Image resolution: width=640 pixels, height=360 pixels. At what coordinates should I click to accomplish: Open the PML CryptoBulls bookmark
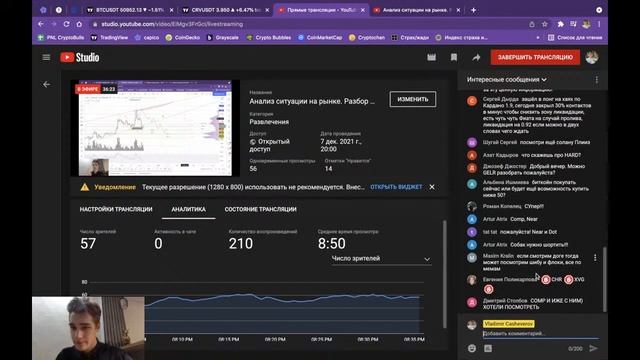tap(61, 38)
